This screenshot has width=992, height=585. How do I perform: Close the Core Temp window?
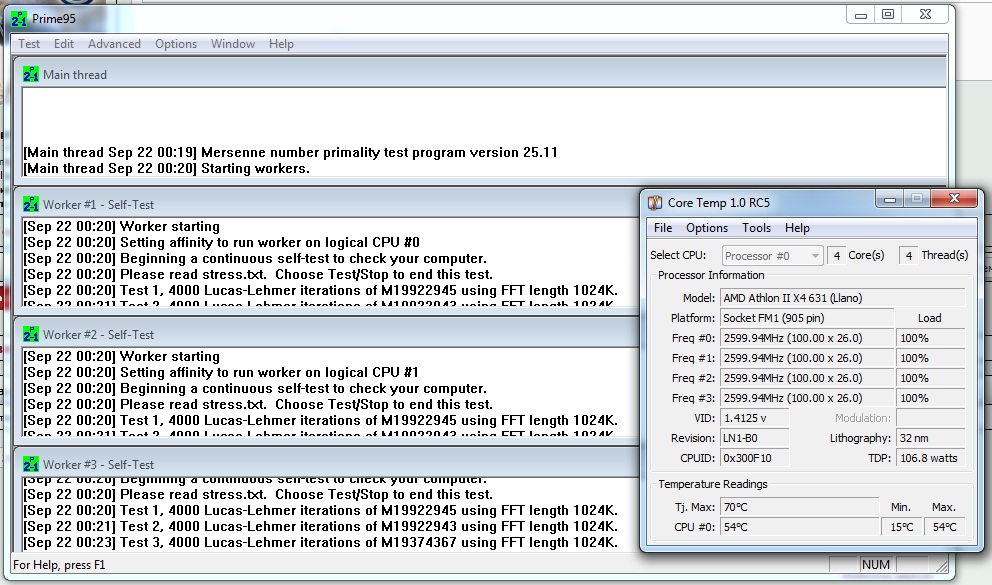(x=953, y=200)
